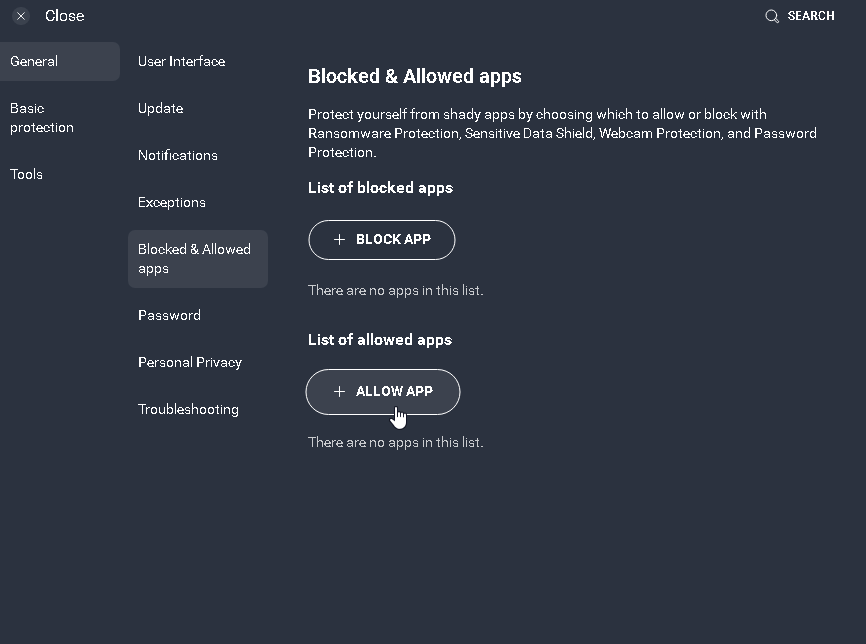Viewport: 866px width, 644px height.
Task: Click the SEARCH label at top right
Action: coord(811,16)
